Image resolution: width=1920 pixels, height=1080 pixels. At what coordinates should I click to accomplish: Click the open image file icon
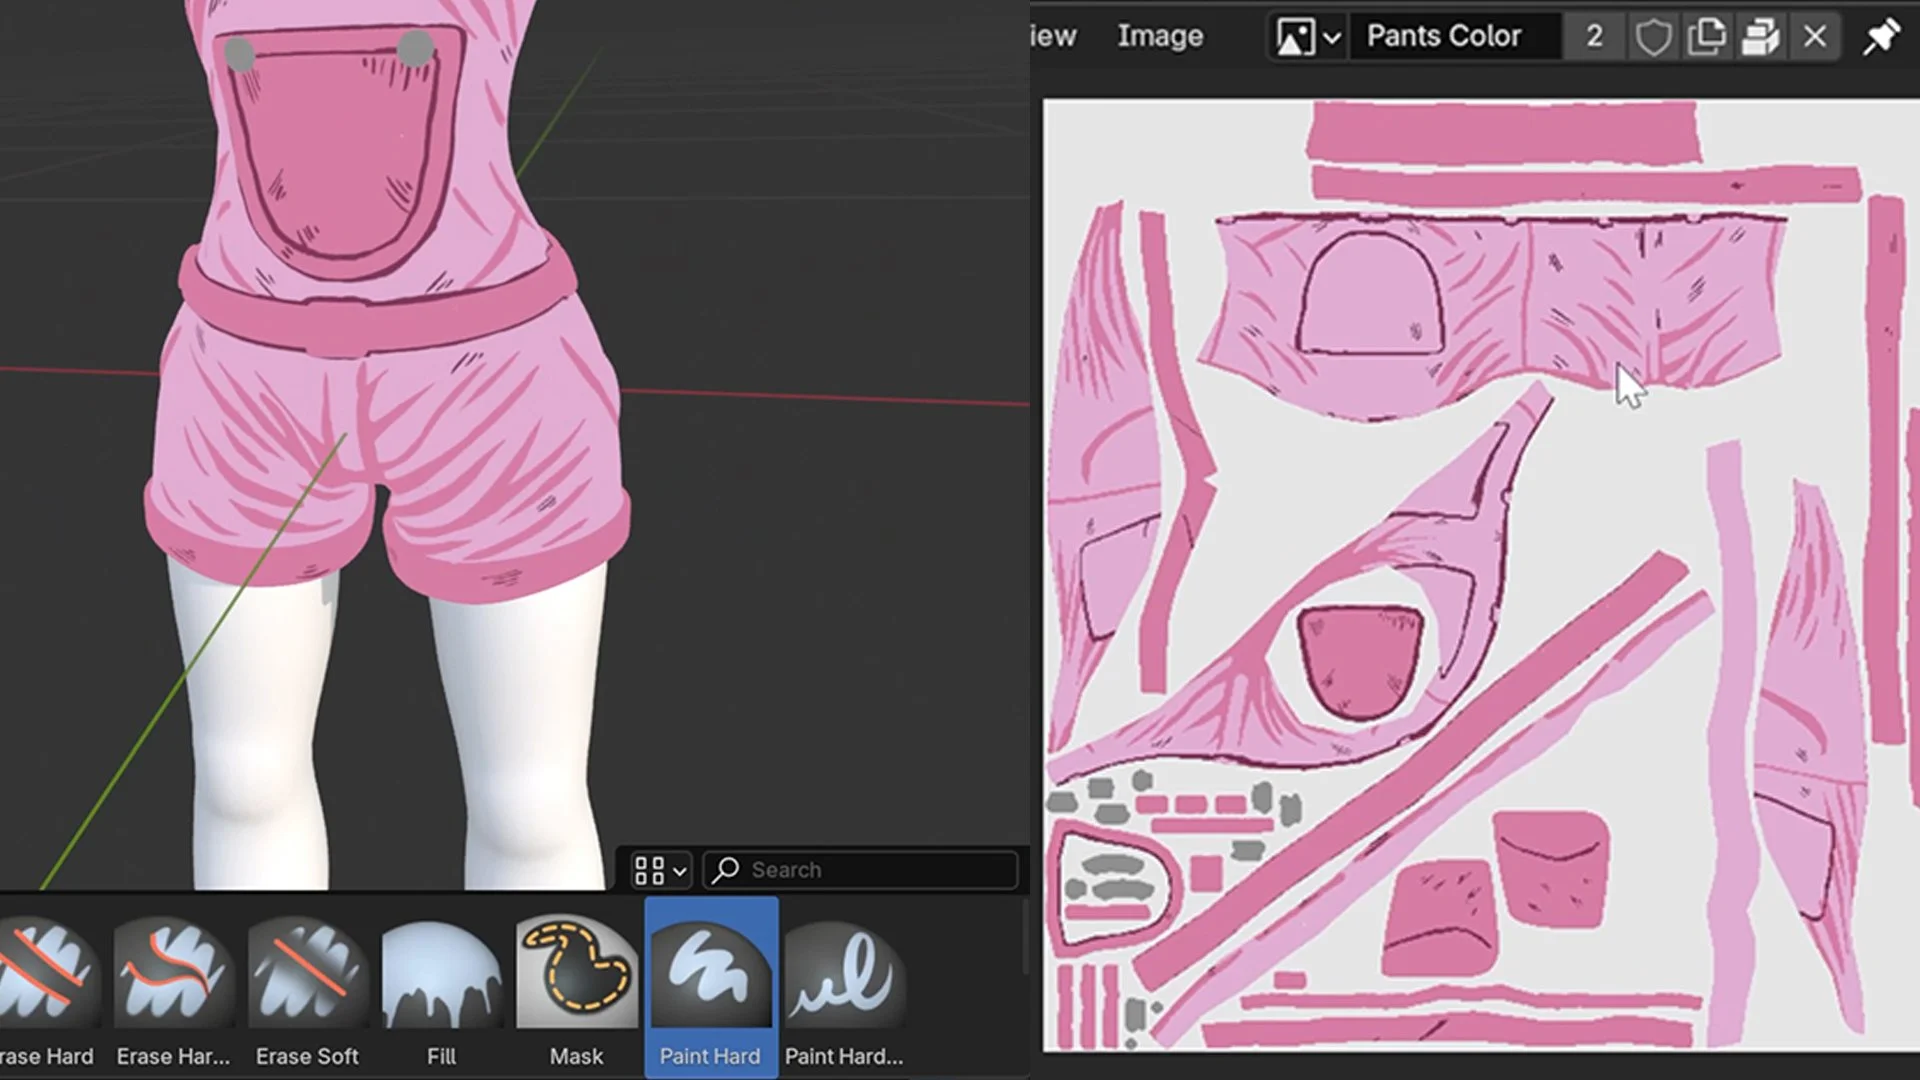click(1760, 37)
